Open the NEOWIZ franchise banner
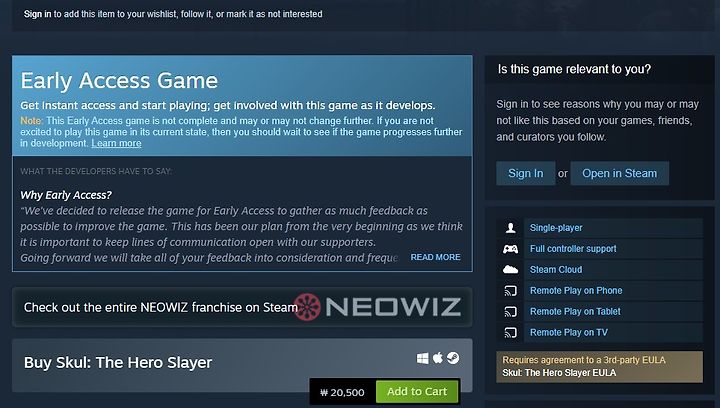 click(242, 307)
